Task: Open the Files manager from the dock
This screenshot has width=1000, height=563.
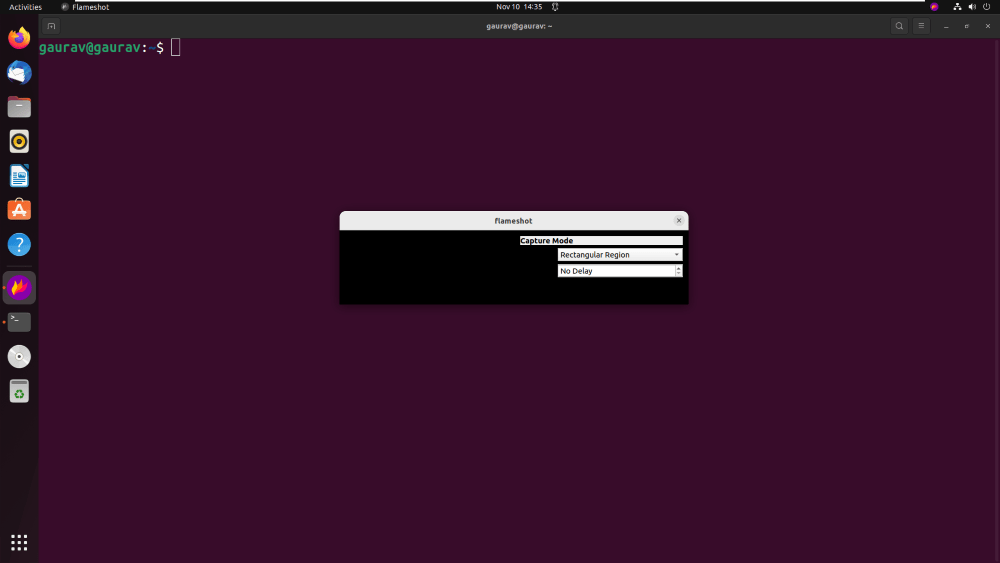Action: pyautogui.click(x=19, y=107)
